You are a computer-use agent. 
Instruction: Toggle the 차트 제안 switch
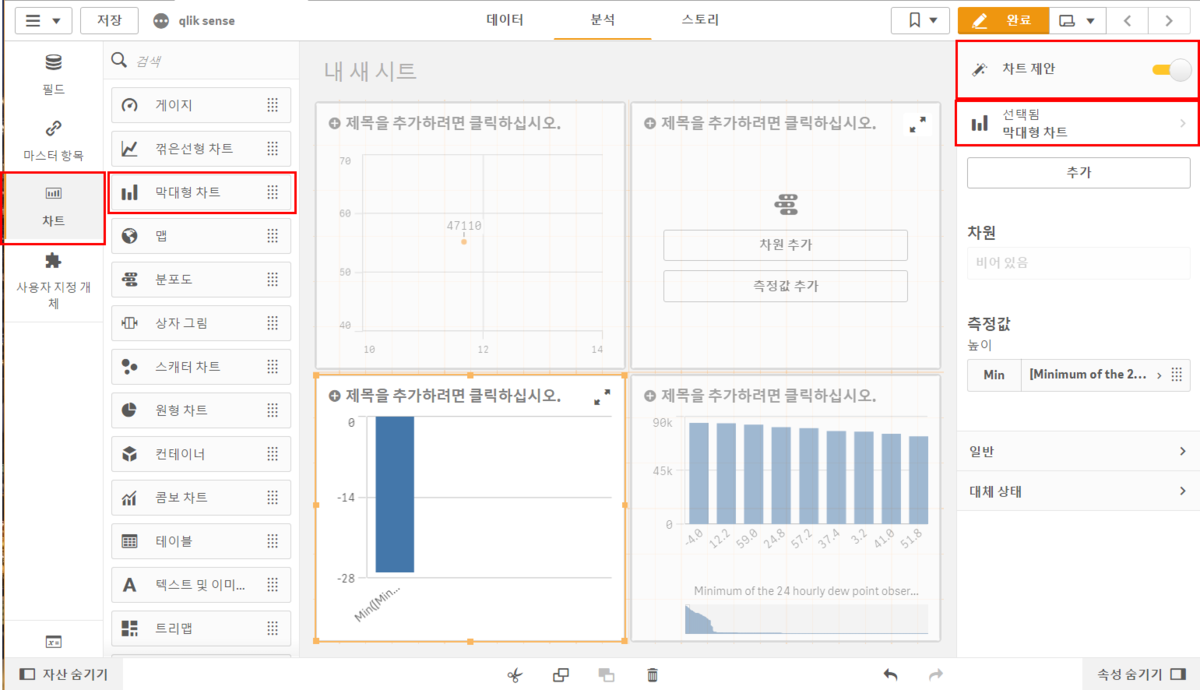1171,70
